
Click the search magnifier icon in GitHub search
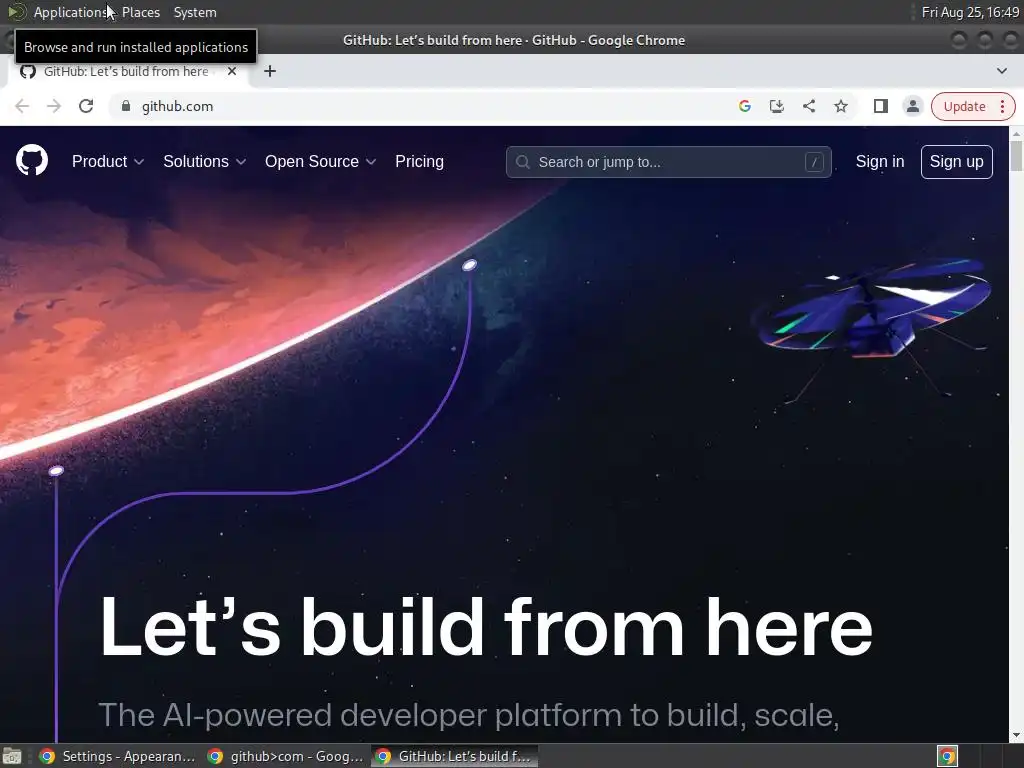522,162
